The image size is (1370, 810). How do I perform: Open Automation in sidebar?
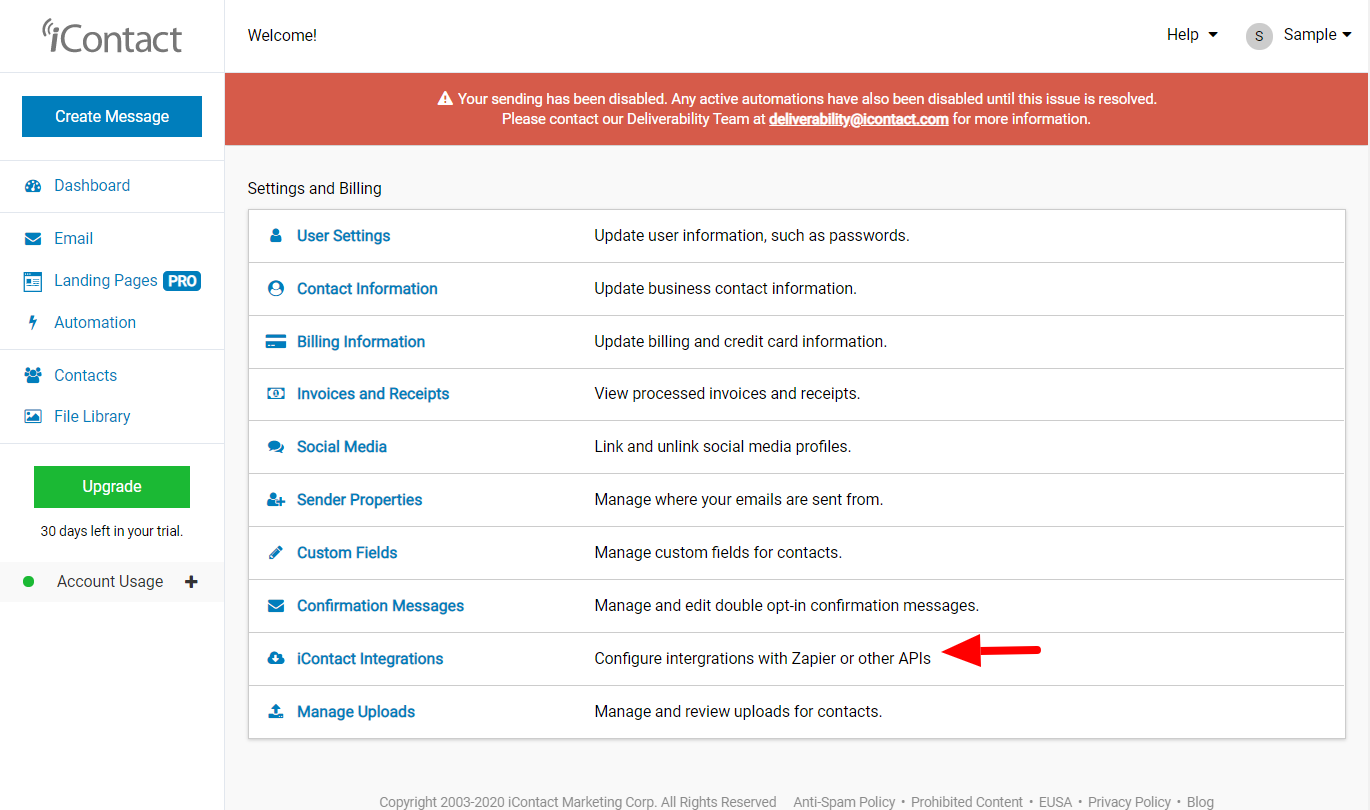click(95, 323)
